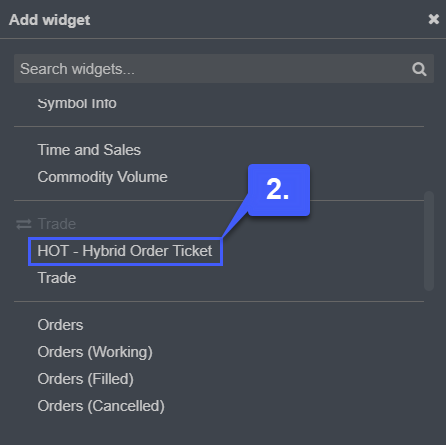Pick the Trade widget entry
This screenshot has height=445, width=446.
coord(57,278)
